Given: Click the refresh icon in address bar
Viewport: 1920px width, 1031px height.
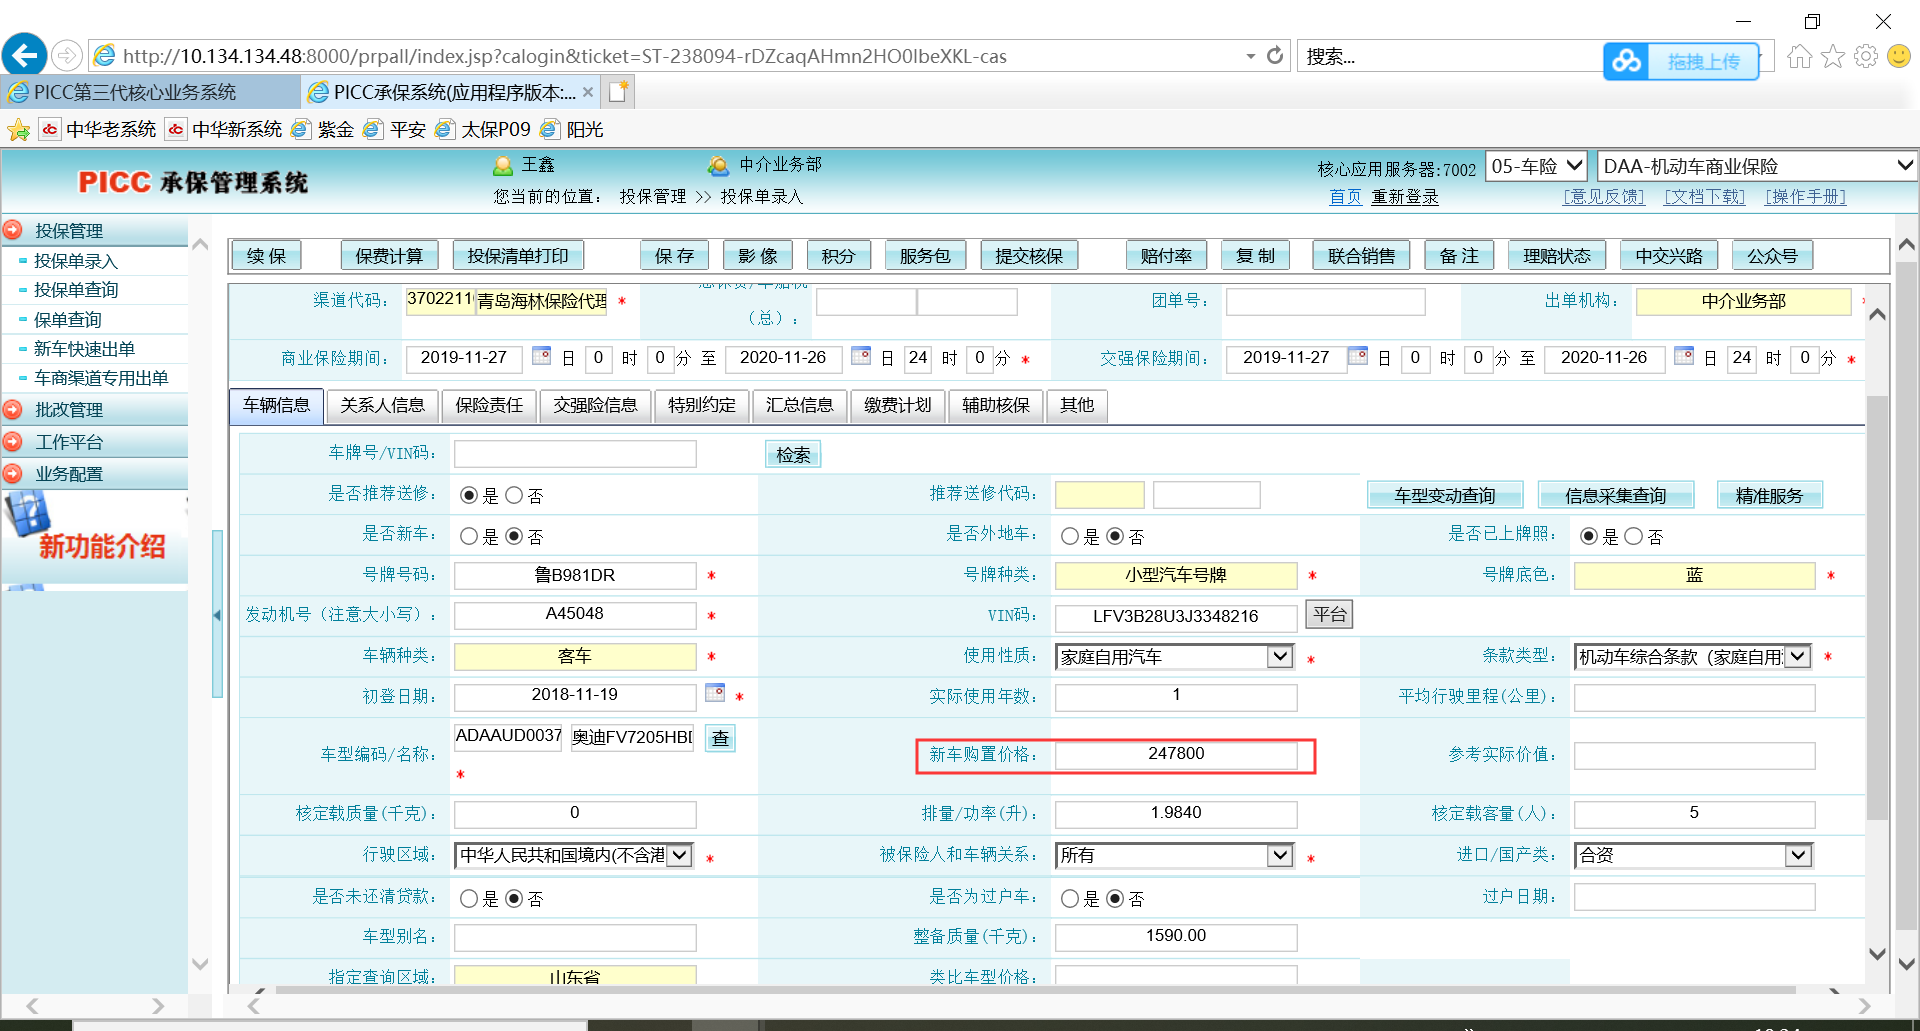Looking at the screenshot, I should coord(1275,56).
